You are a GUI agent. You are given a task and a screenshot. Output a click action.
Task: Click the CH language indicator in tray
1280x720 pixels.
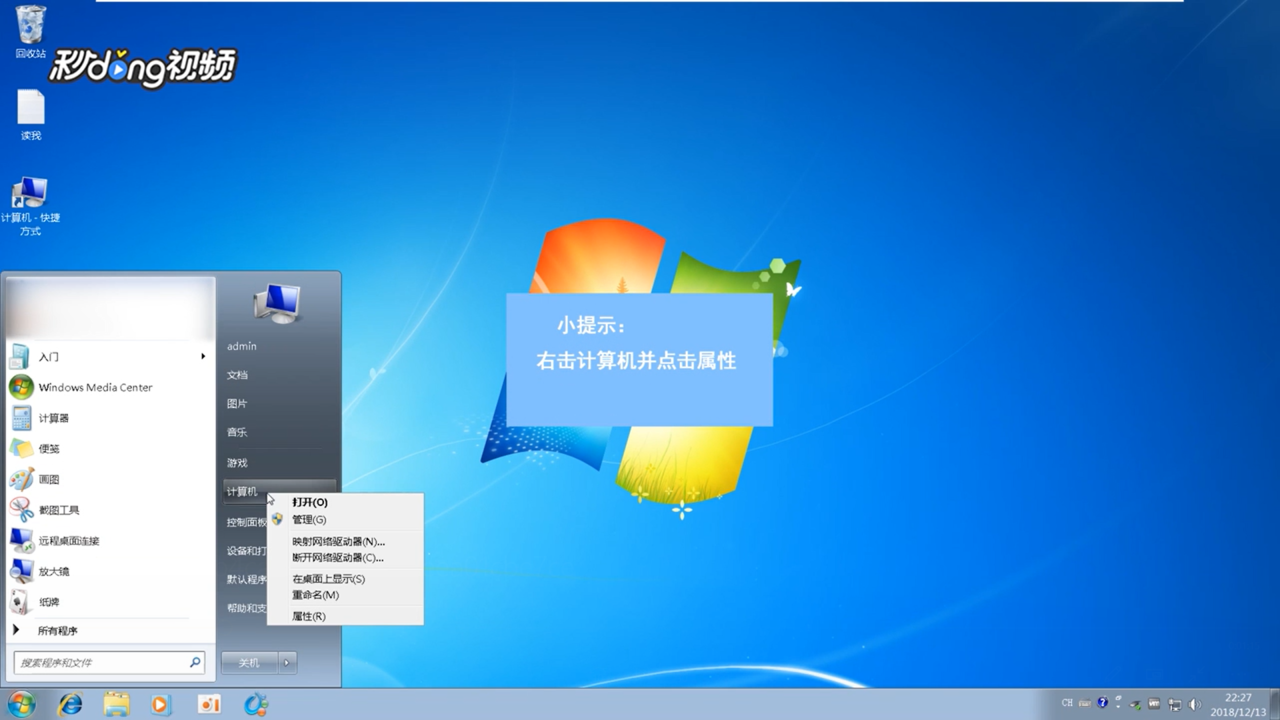click(x=1067, y=703)
